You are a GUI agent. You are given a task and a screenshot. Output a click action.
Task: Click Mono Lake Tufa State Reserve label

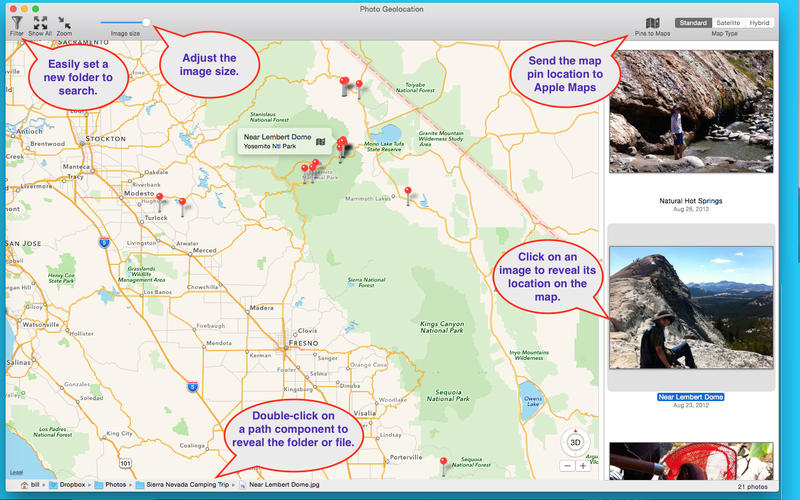point(384,146)
